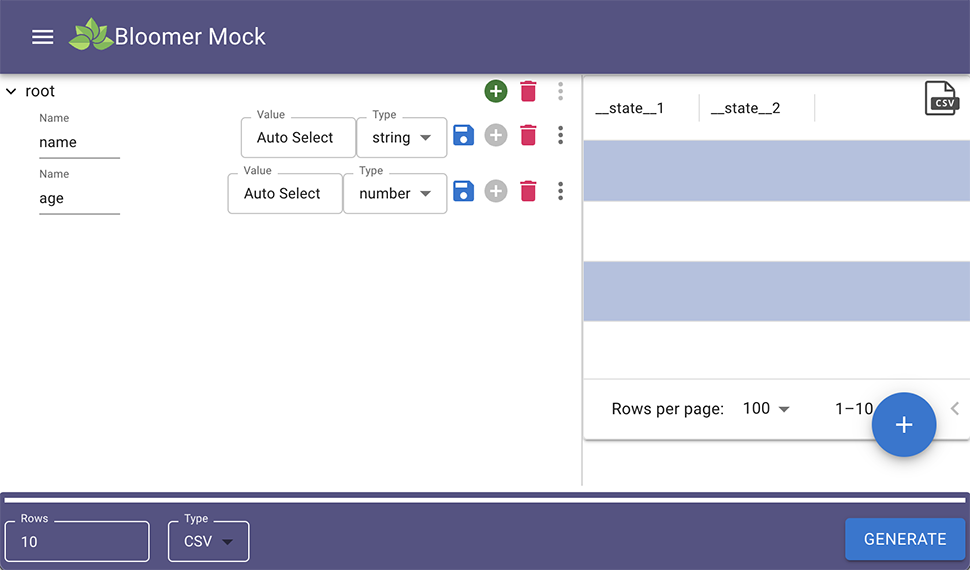This screenshot has width=970, height=570.
Task: Edit the Name field containing 'age'
Action: 79,199
